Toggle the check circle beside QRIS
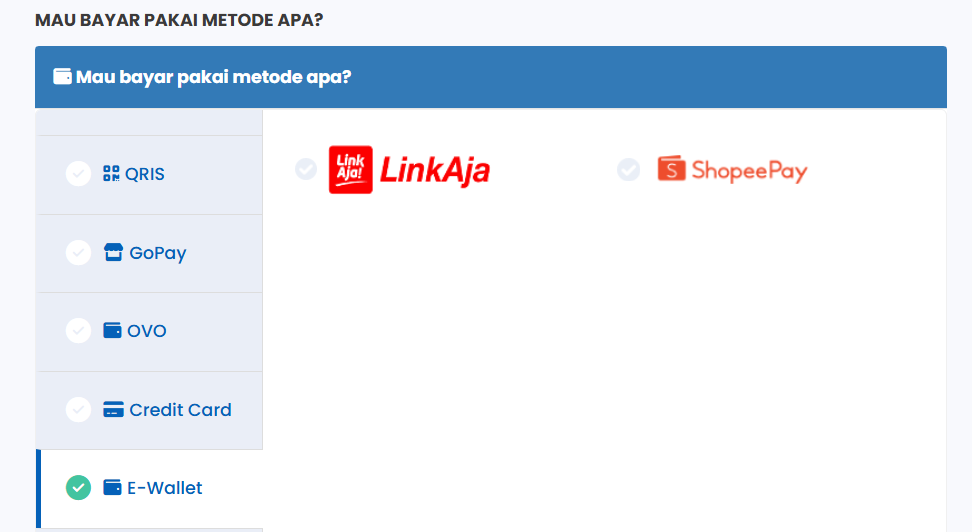This screenshot has width=972, height=532. pyautogui.click(x=78, y=174)
